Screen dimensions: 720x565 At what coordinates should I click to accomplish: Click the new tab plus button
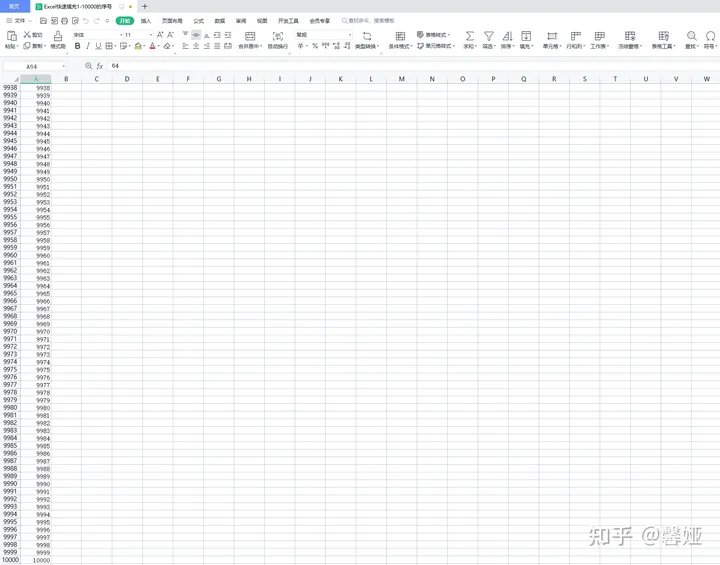[145, 6]
